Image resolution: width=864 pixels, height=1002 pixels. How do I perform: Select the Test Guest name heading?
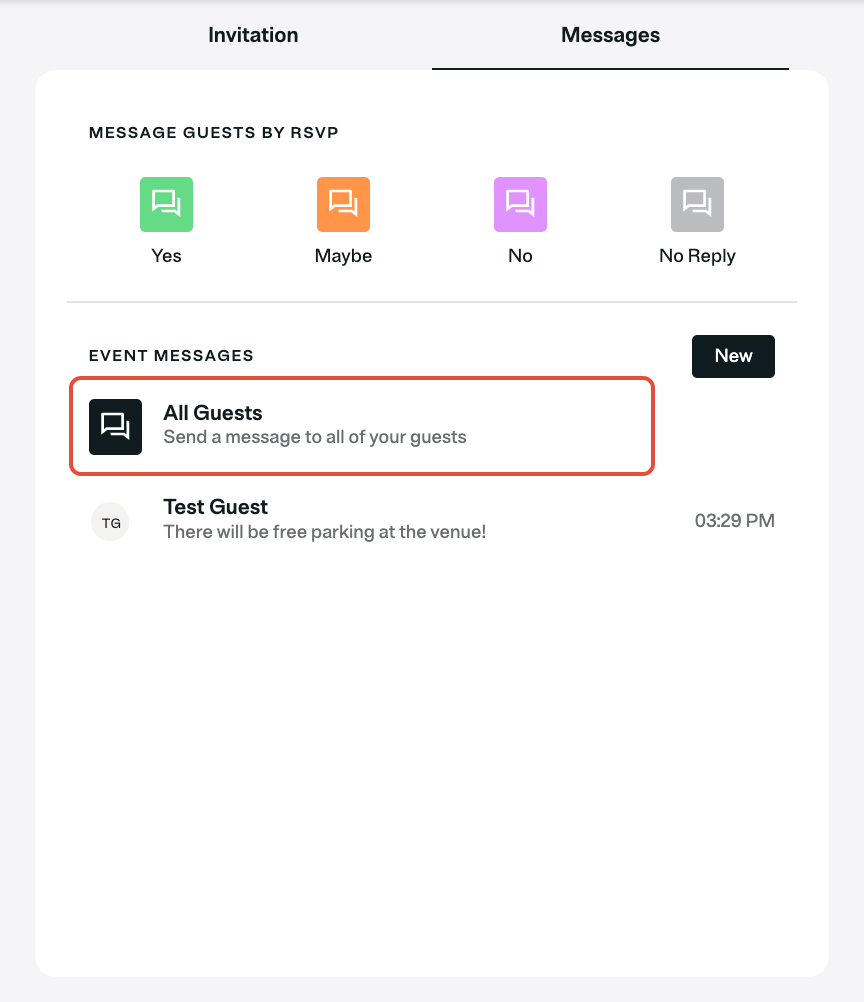pyautogui.click(x=215, y=507)
